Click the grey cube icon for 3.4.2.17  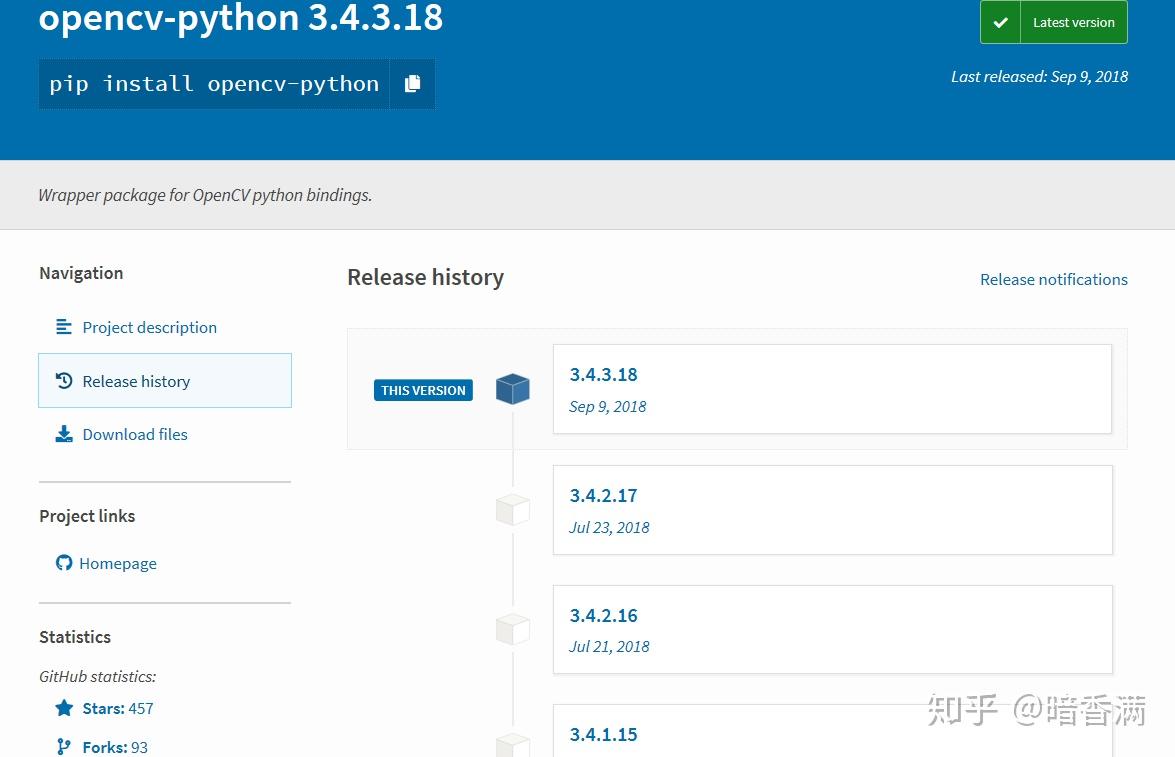[x=513, y=510]
